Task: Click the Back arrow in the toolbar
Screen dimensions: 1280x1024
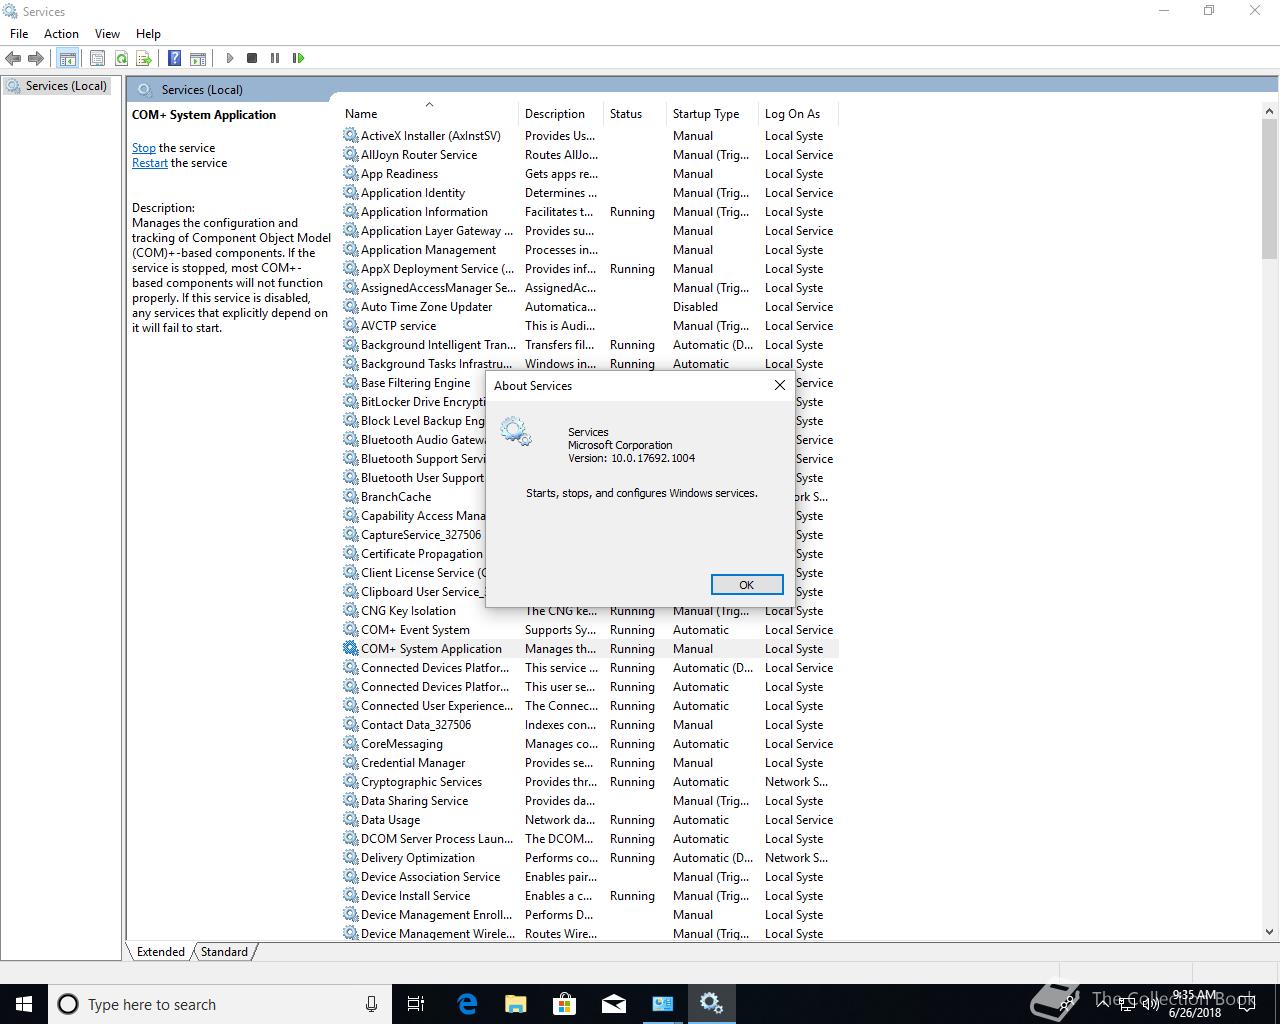Action: tap(14, 58)
